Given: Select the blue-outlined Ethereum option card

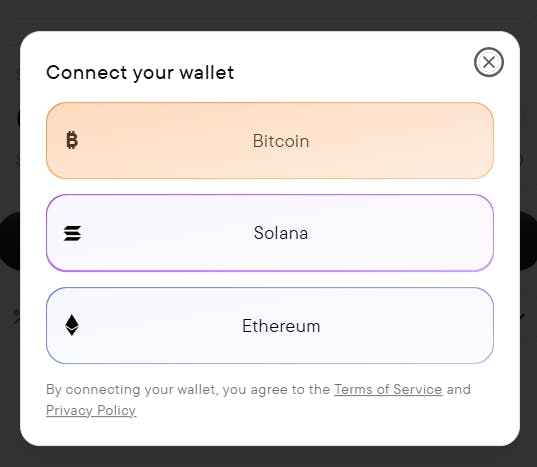Looking at the screenshot, I should point(270,325).
